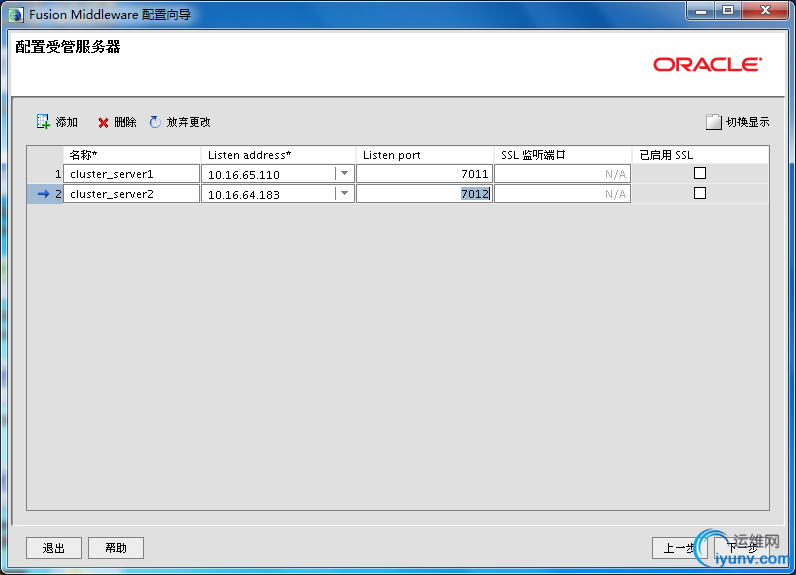The width and height of the screenshot is (796, 575).
Task: Click SSL listen port N/A for cluster_server1
Action: (x=562, y=174)
